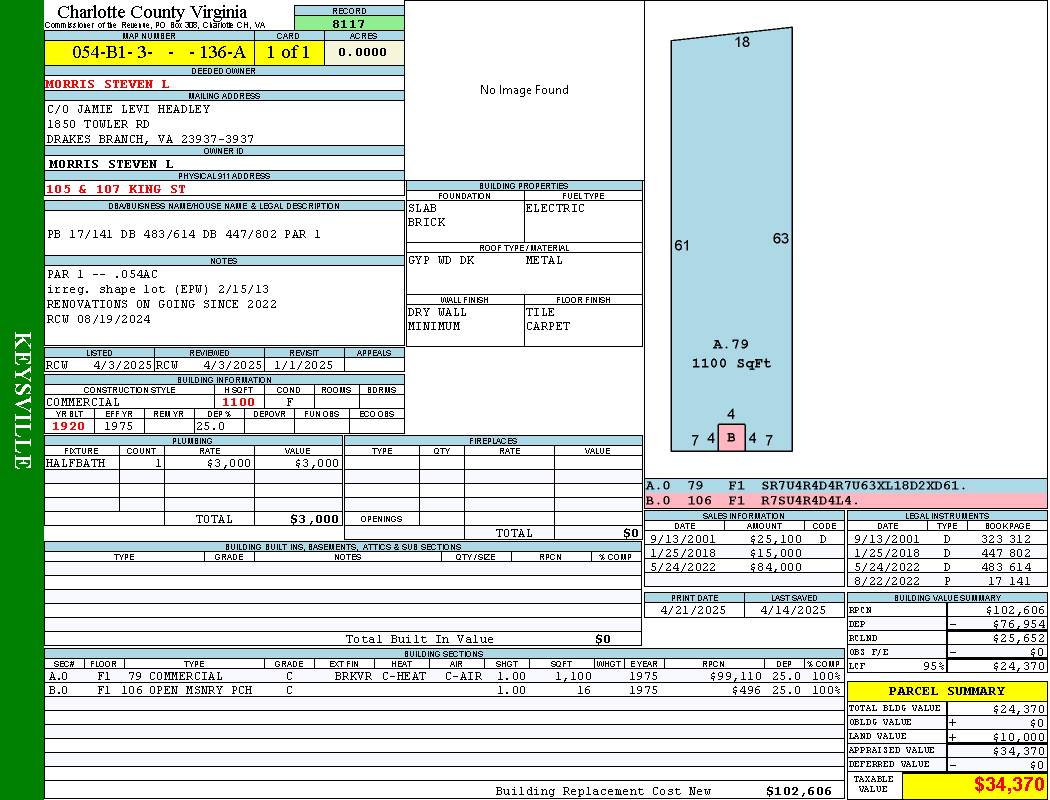Click the red HSQFT value 1100
This screenshot has width=1050, height=800.
click(238, 402)
